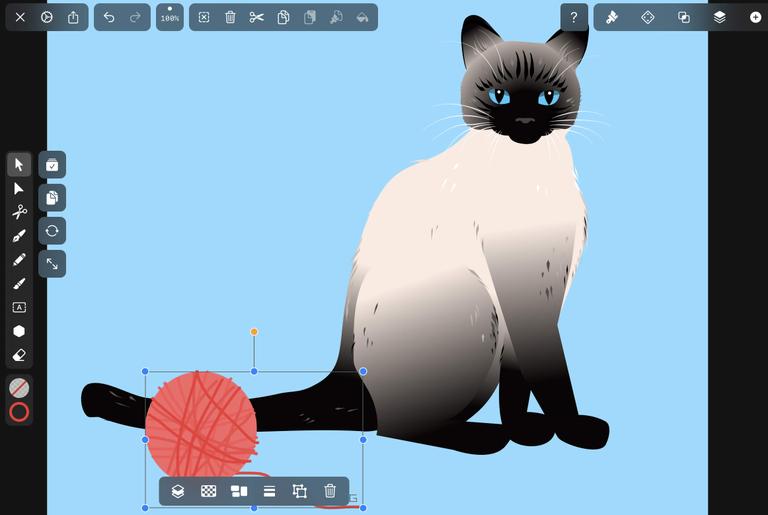Click the orange rotation handle above selection
Image resolution: width=768 pixels, height=515 pixels.
click(254, 332)
